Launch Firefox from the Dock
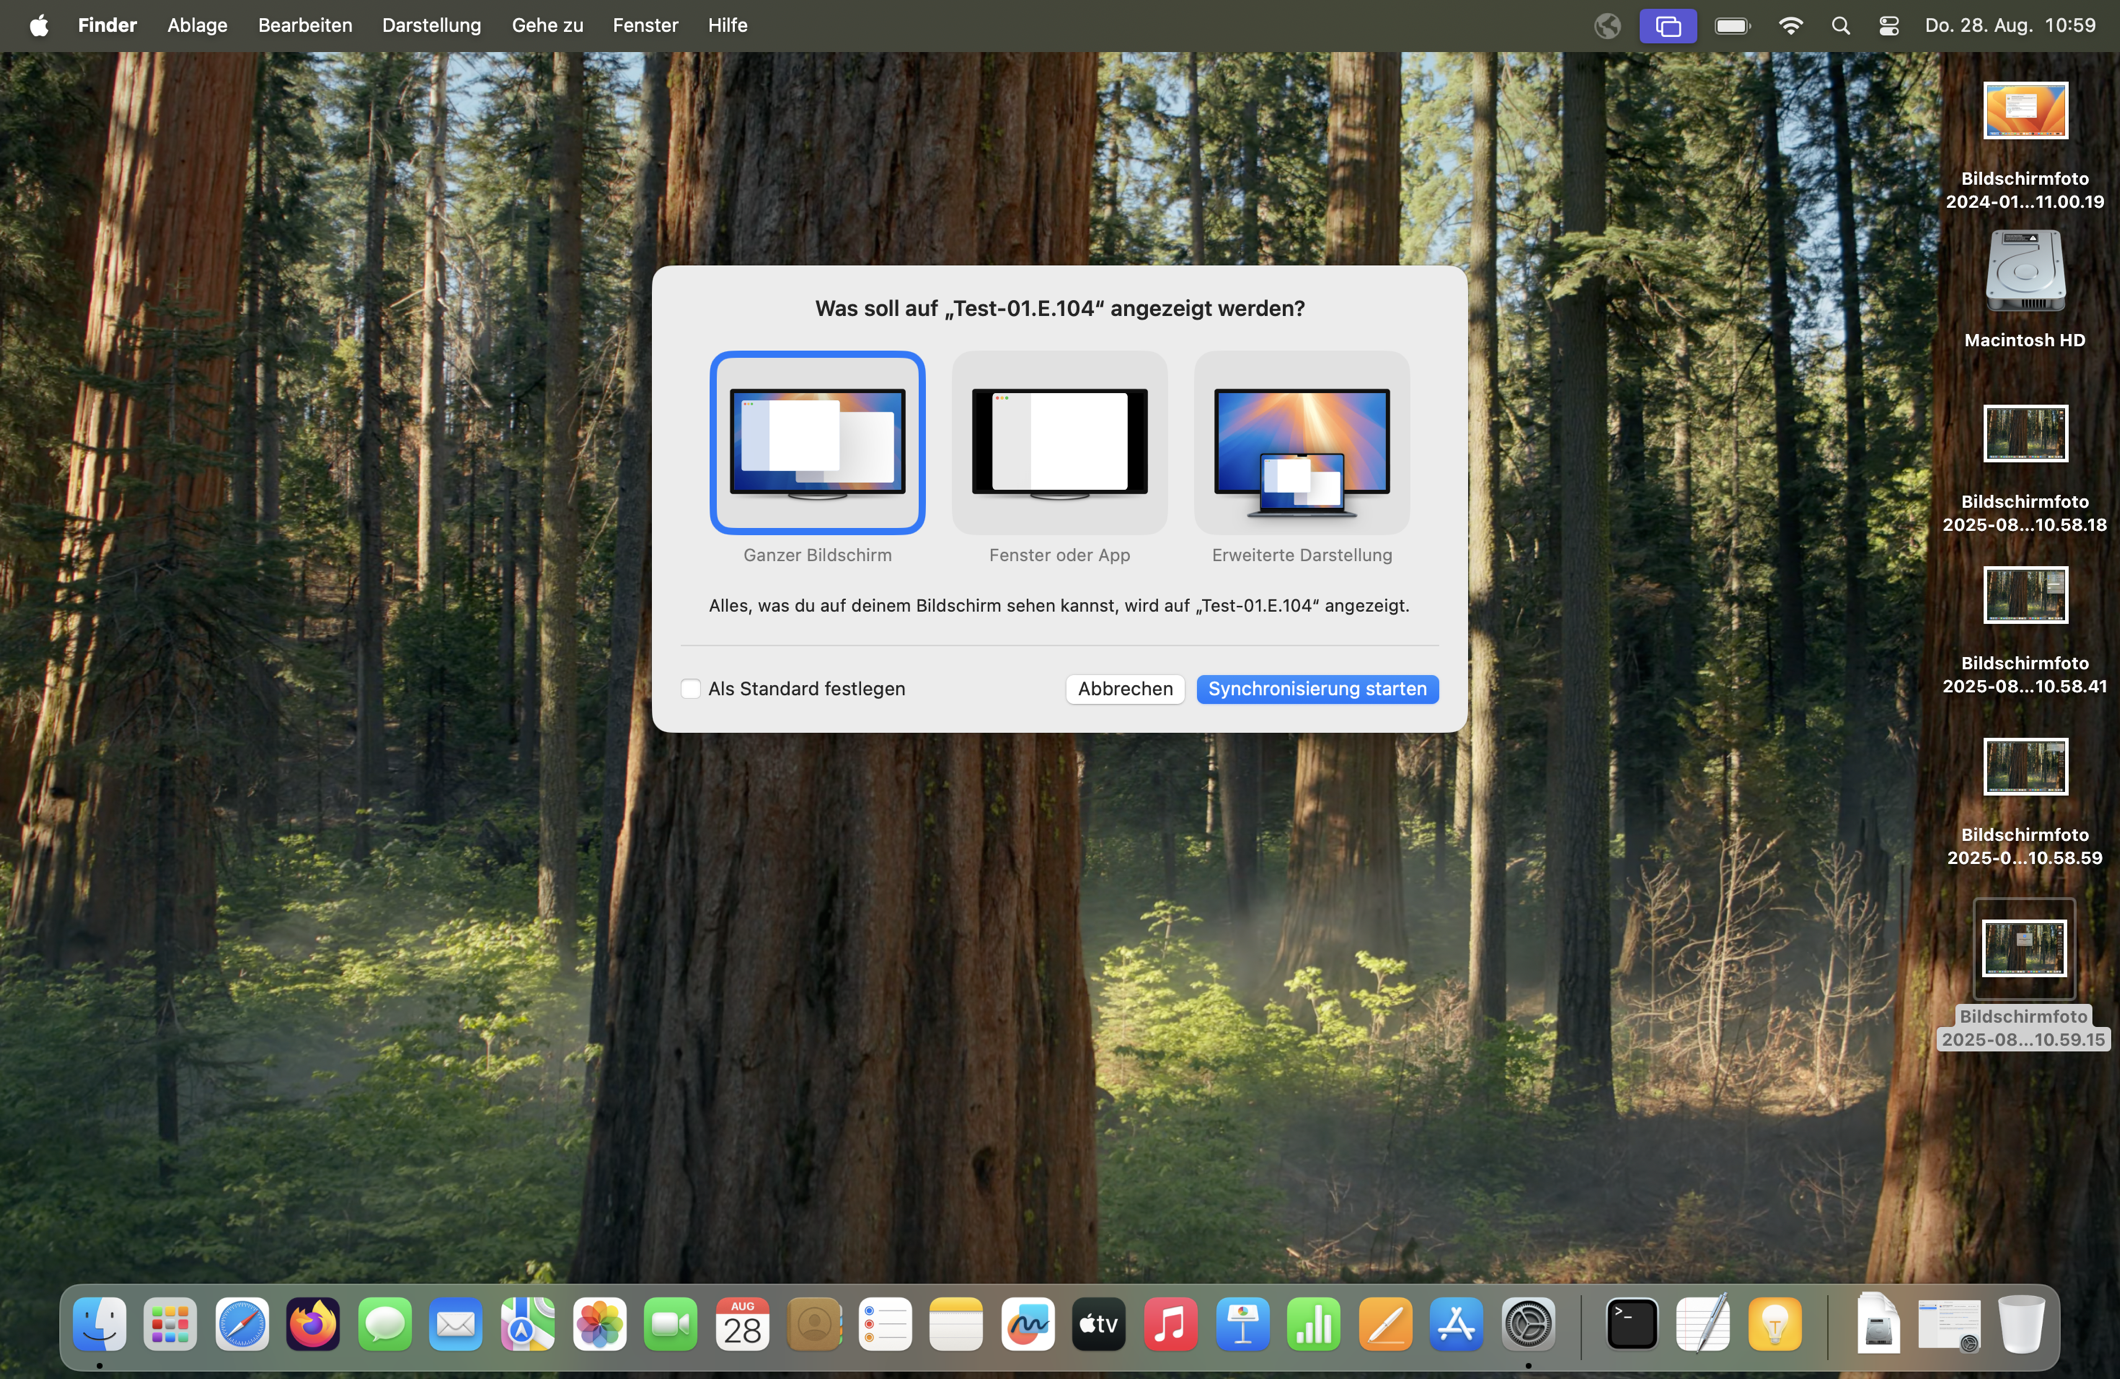 [x=312, y=1325]
